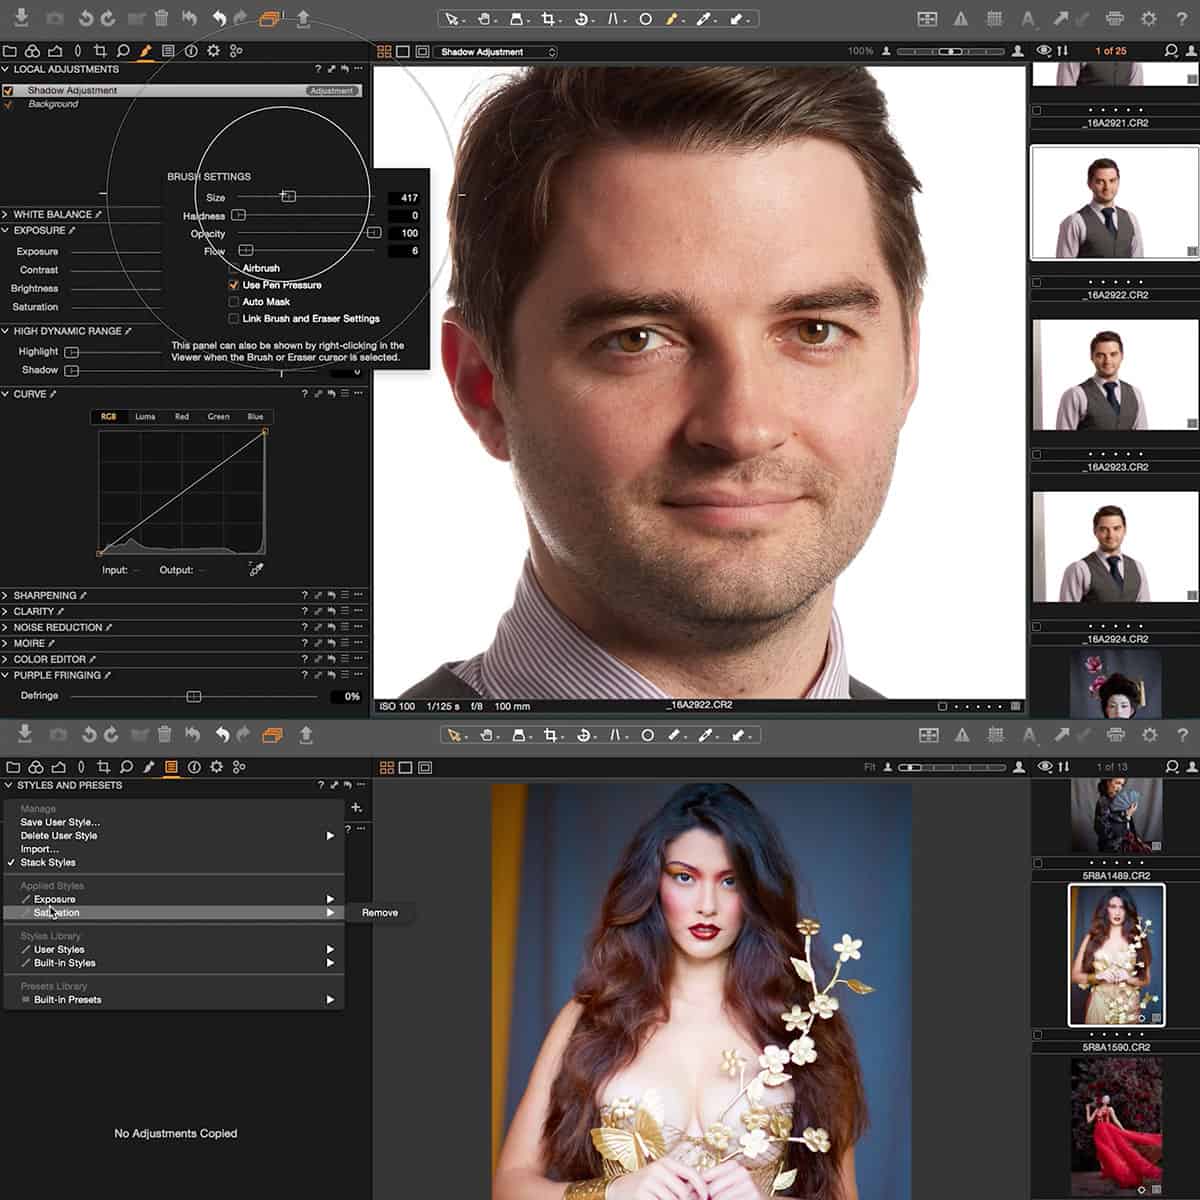Image resolution: width=1200 pixels, height=1200 pixels.
Task: Select the _16A2923.CR2 thumbnail in the filmstrip
Action: click(1113, 375)
